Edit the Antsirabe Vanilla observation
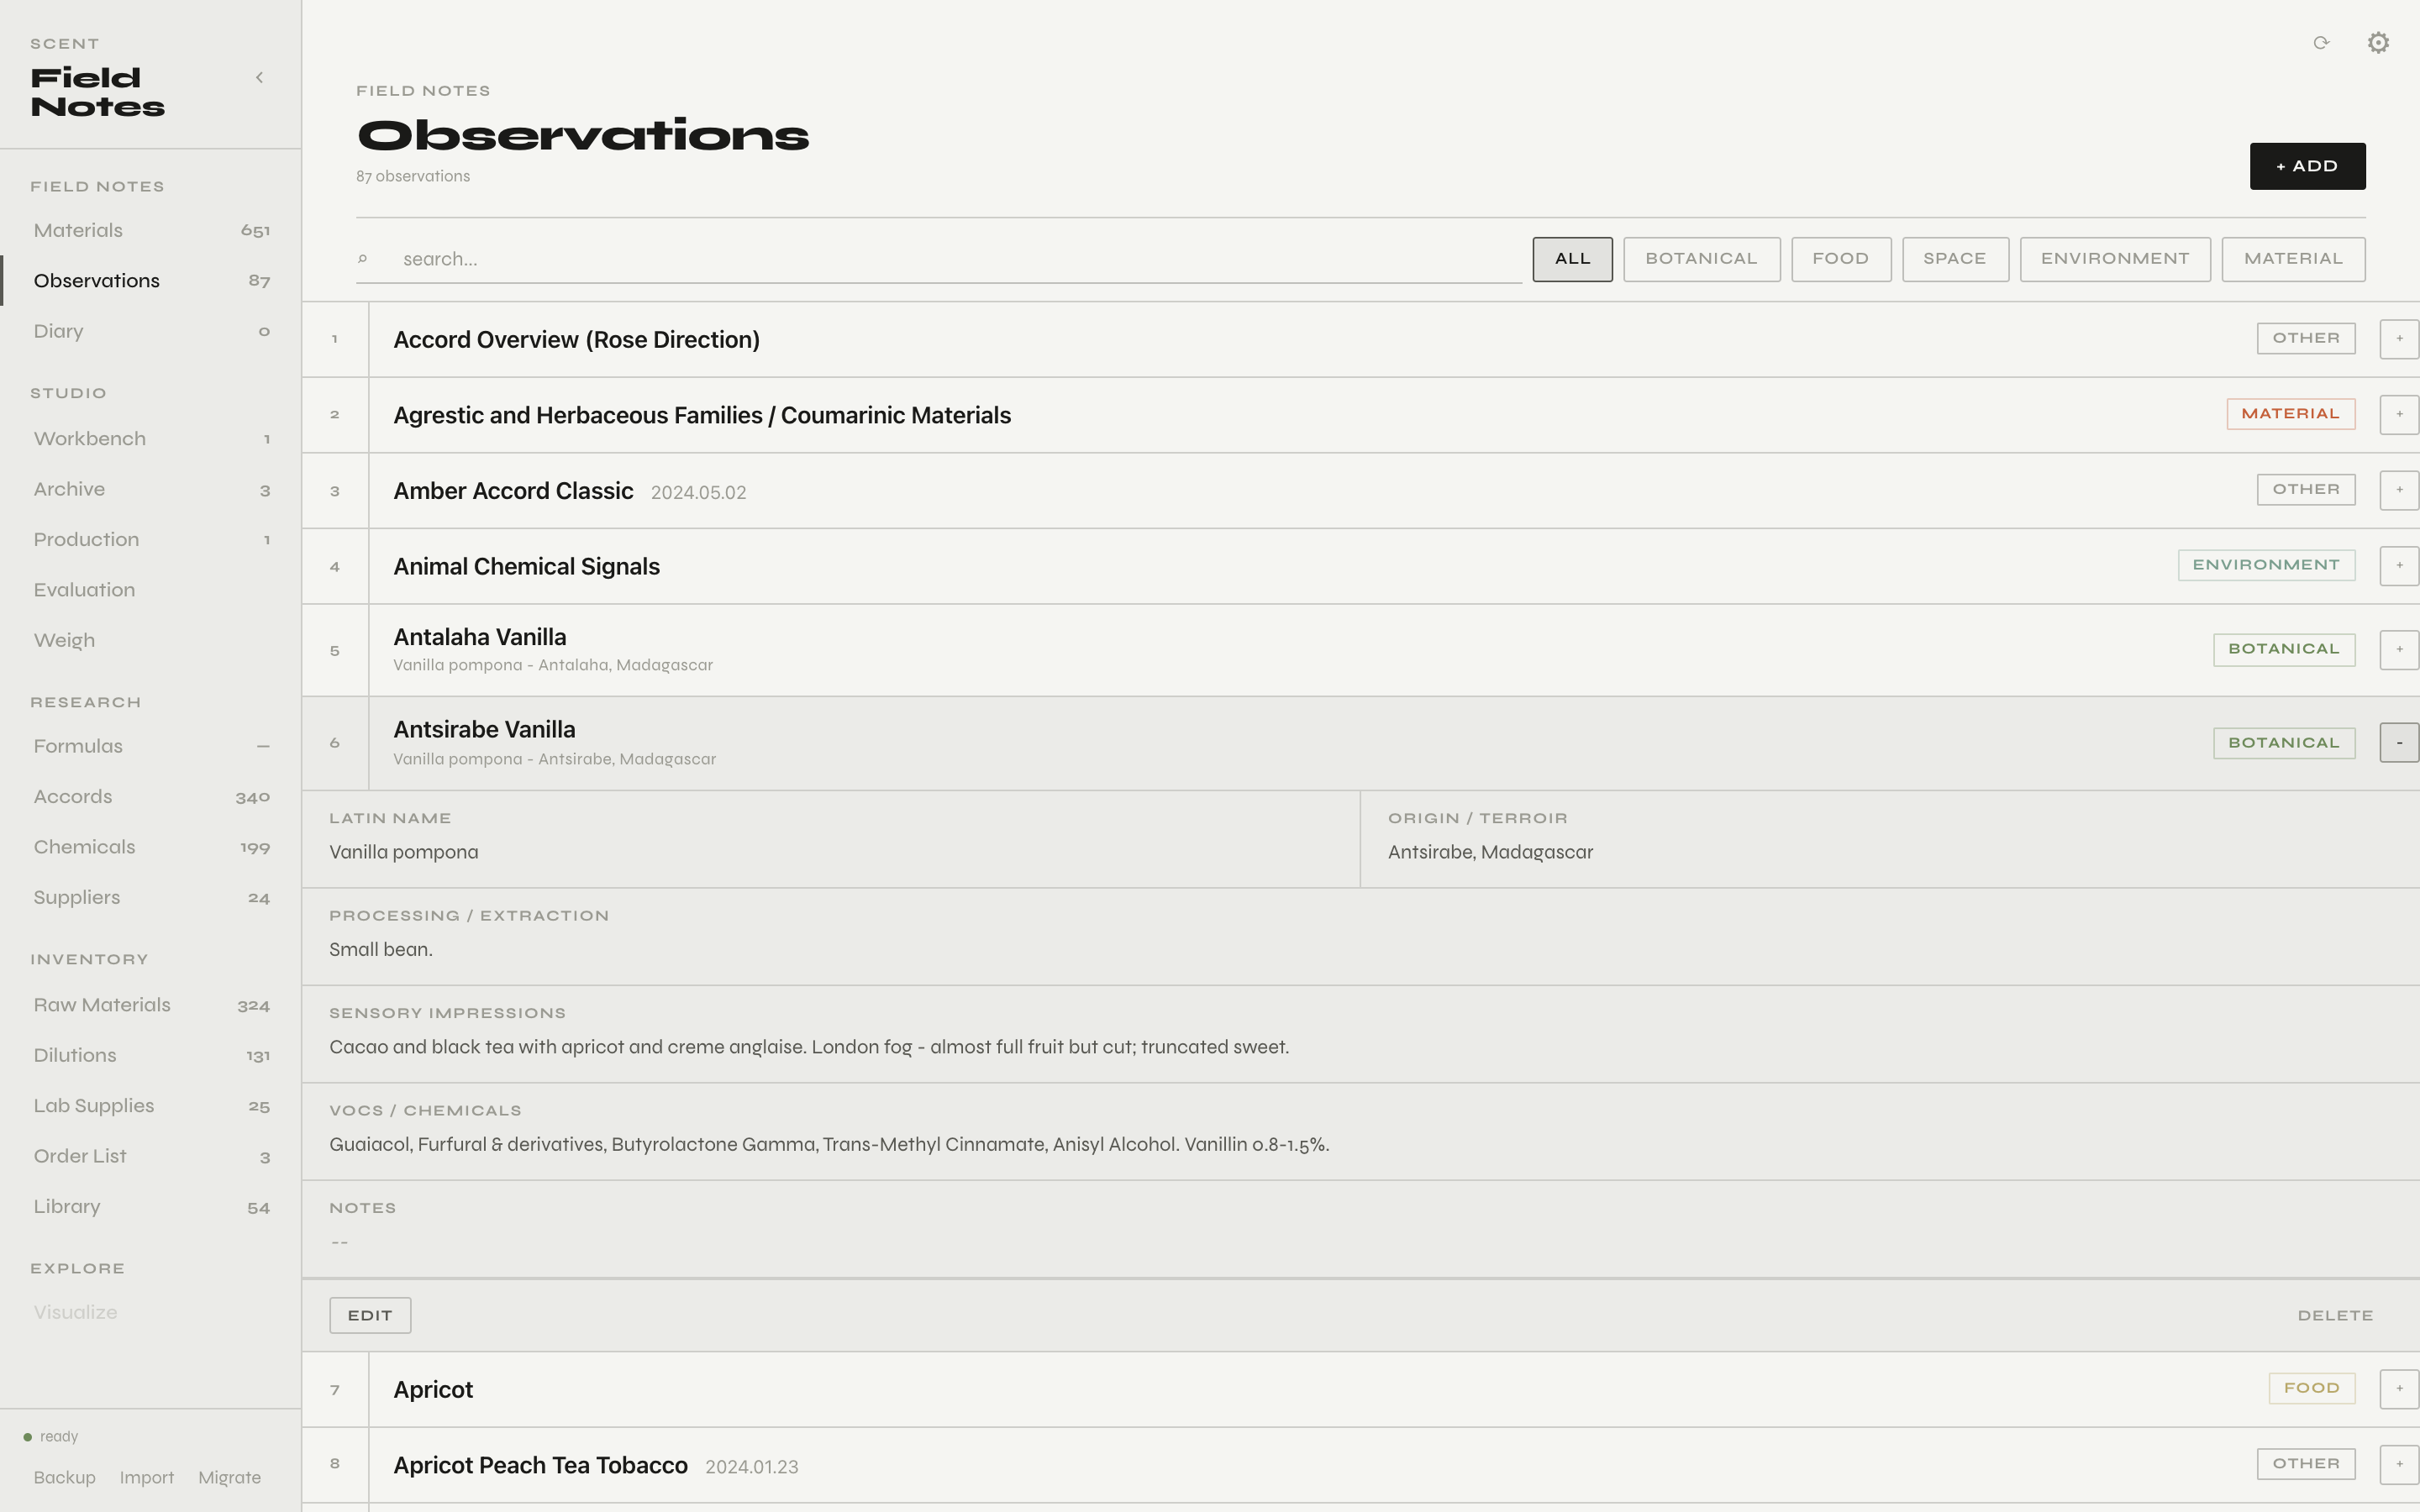The height and width of the screenshot is (1512, 2420). [370, 1315]
